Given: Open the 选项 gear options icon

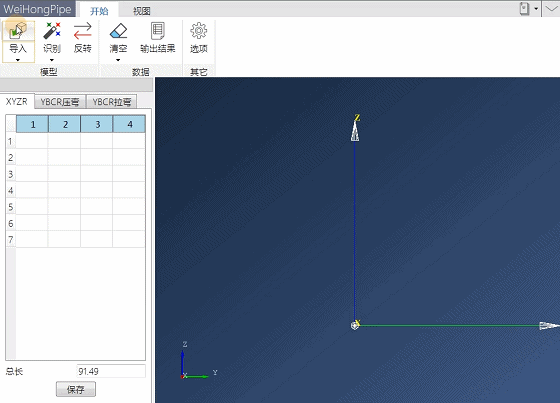Looking at the screenshot, I should point(199,31).
